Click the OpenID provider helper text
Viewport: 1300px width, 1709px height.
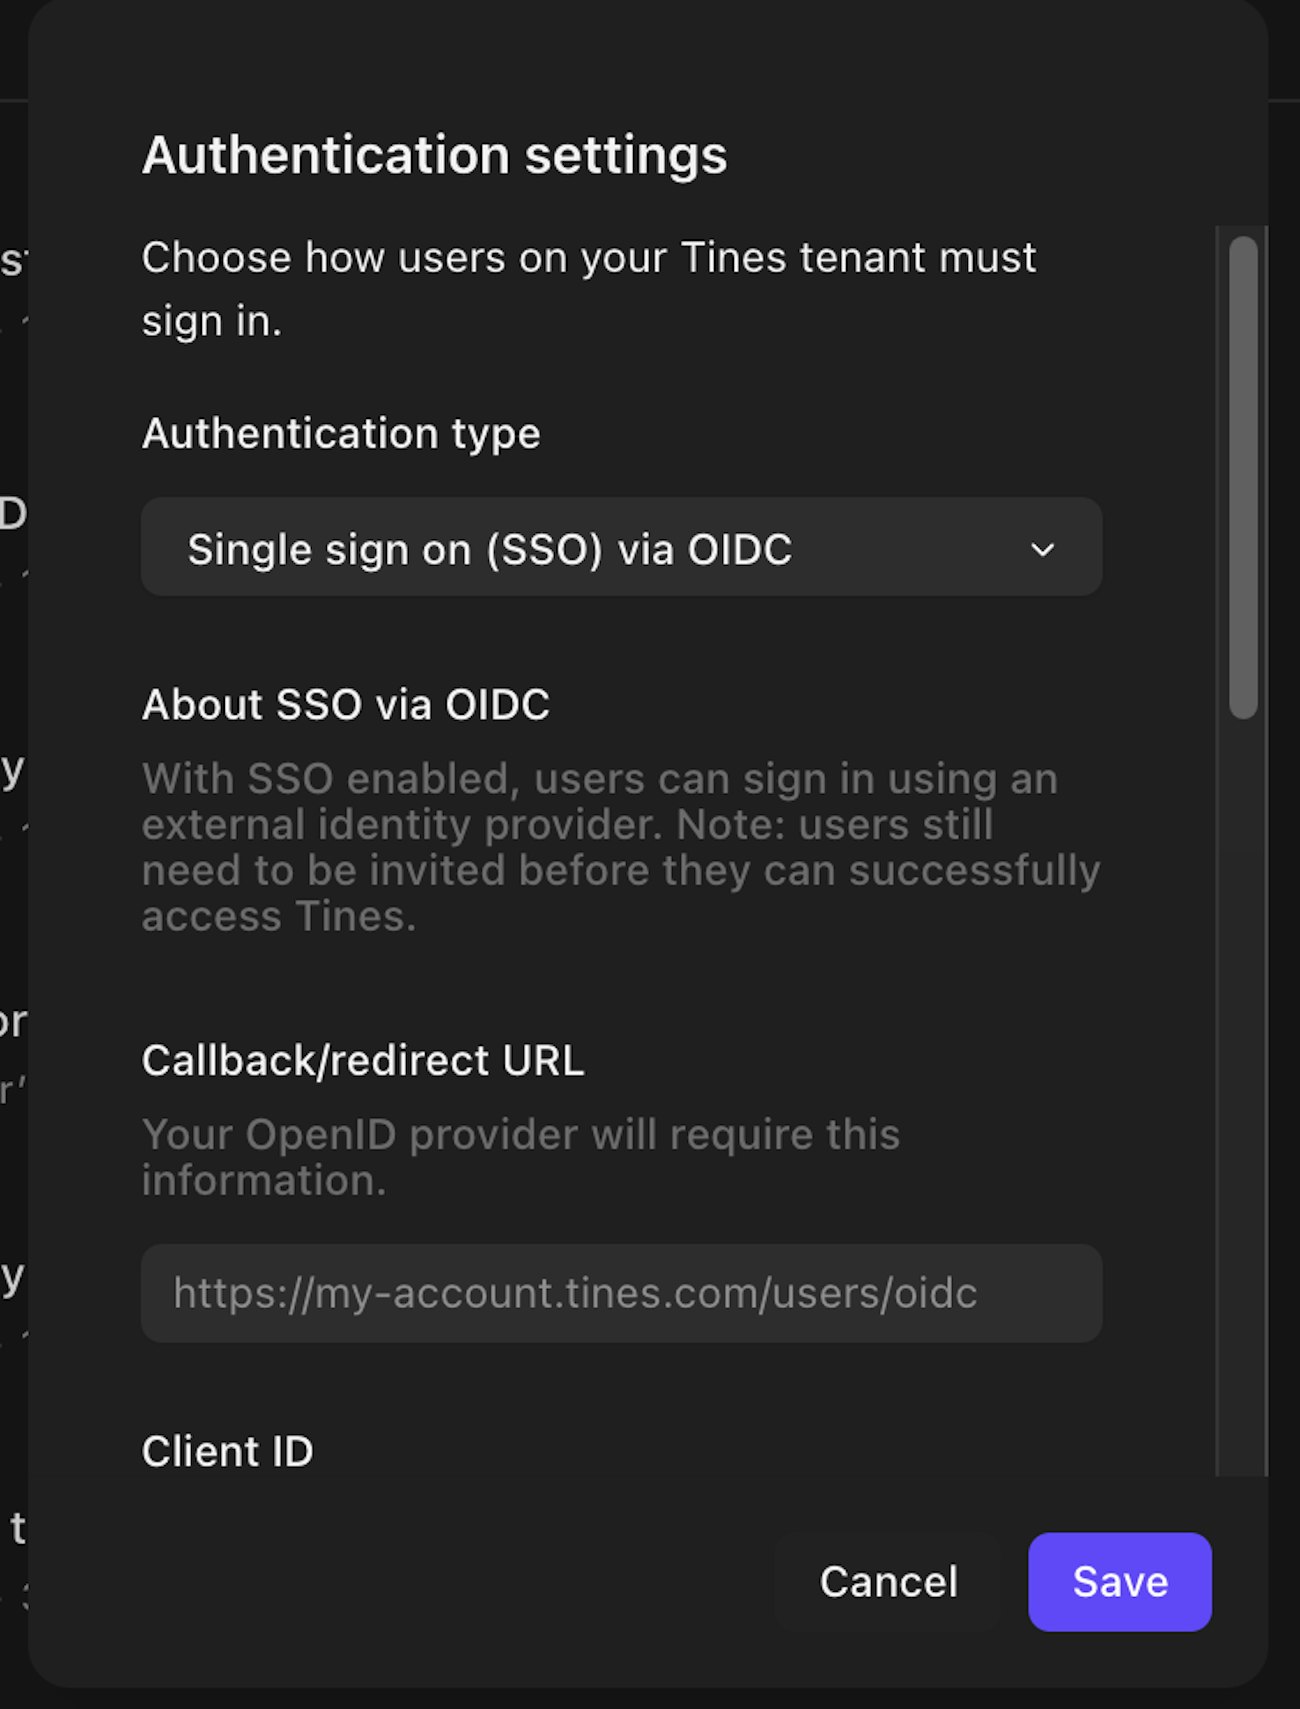point(520,1157)
